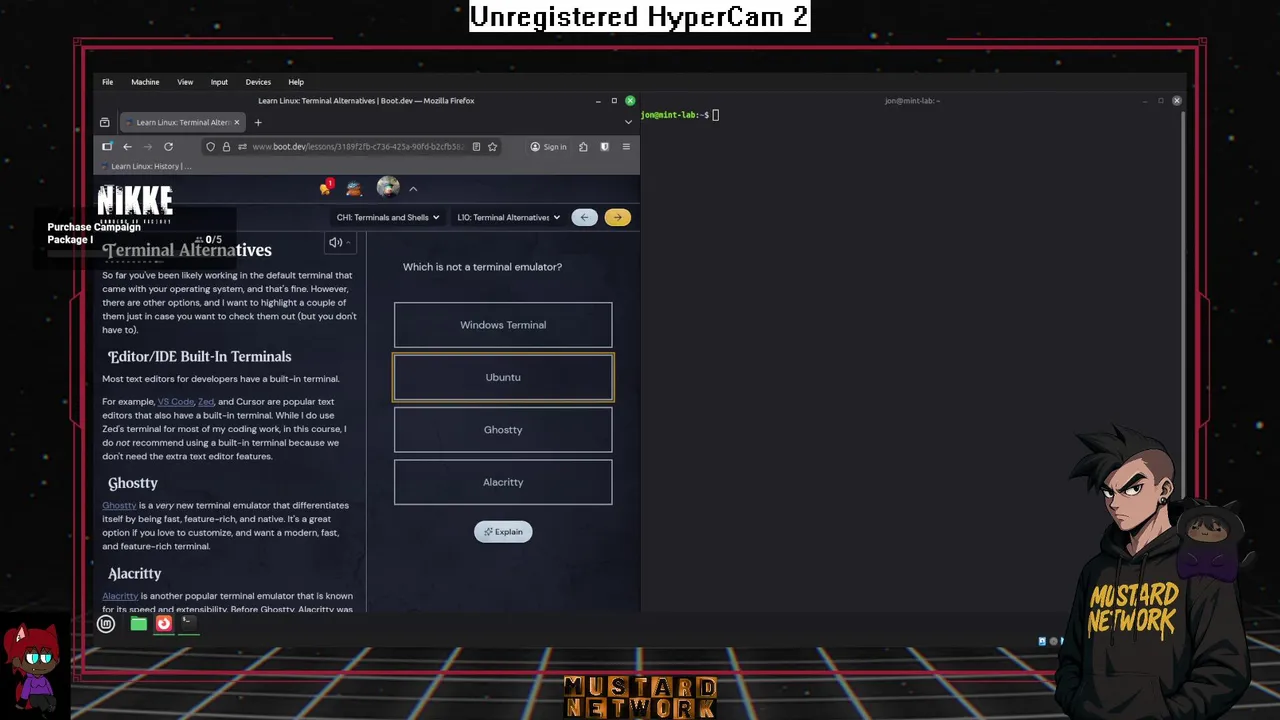Open site permissions icon next to padlock
The image size is (1280, 720).
(x=242, y=147)
